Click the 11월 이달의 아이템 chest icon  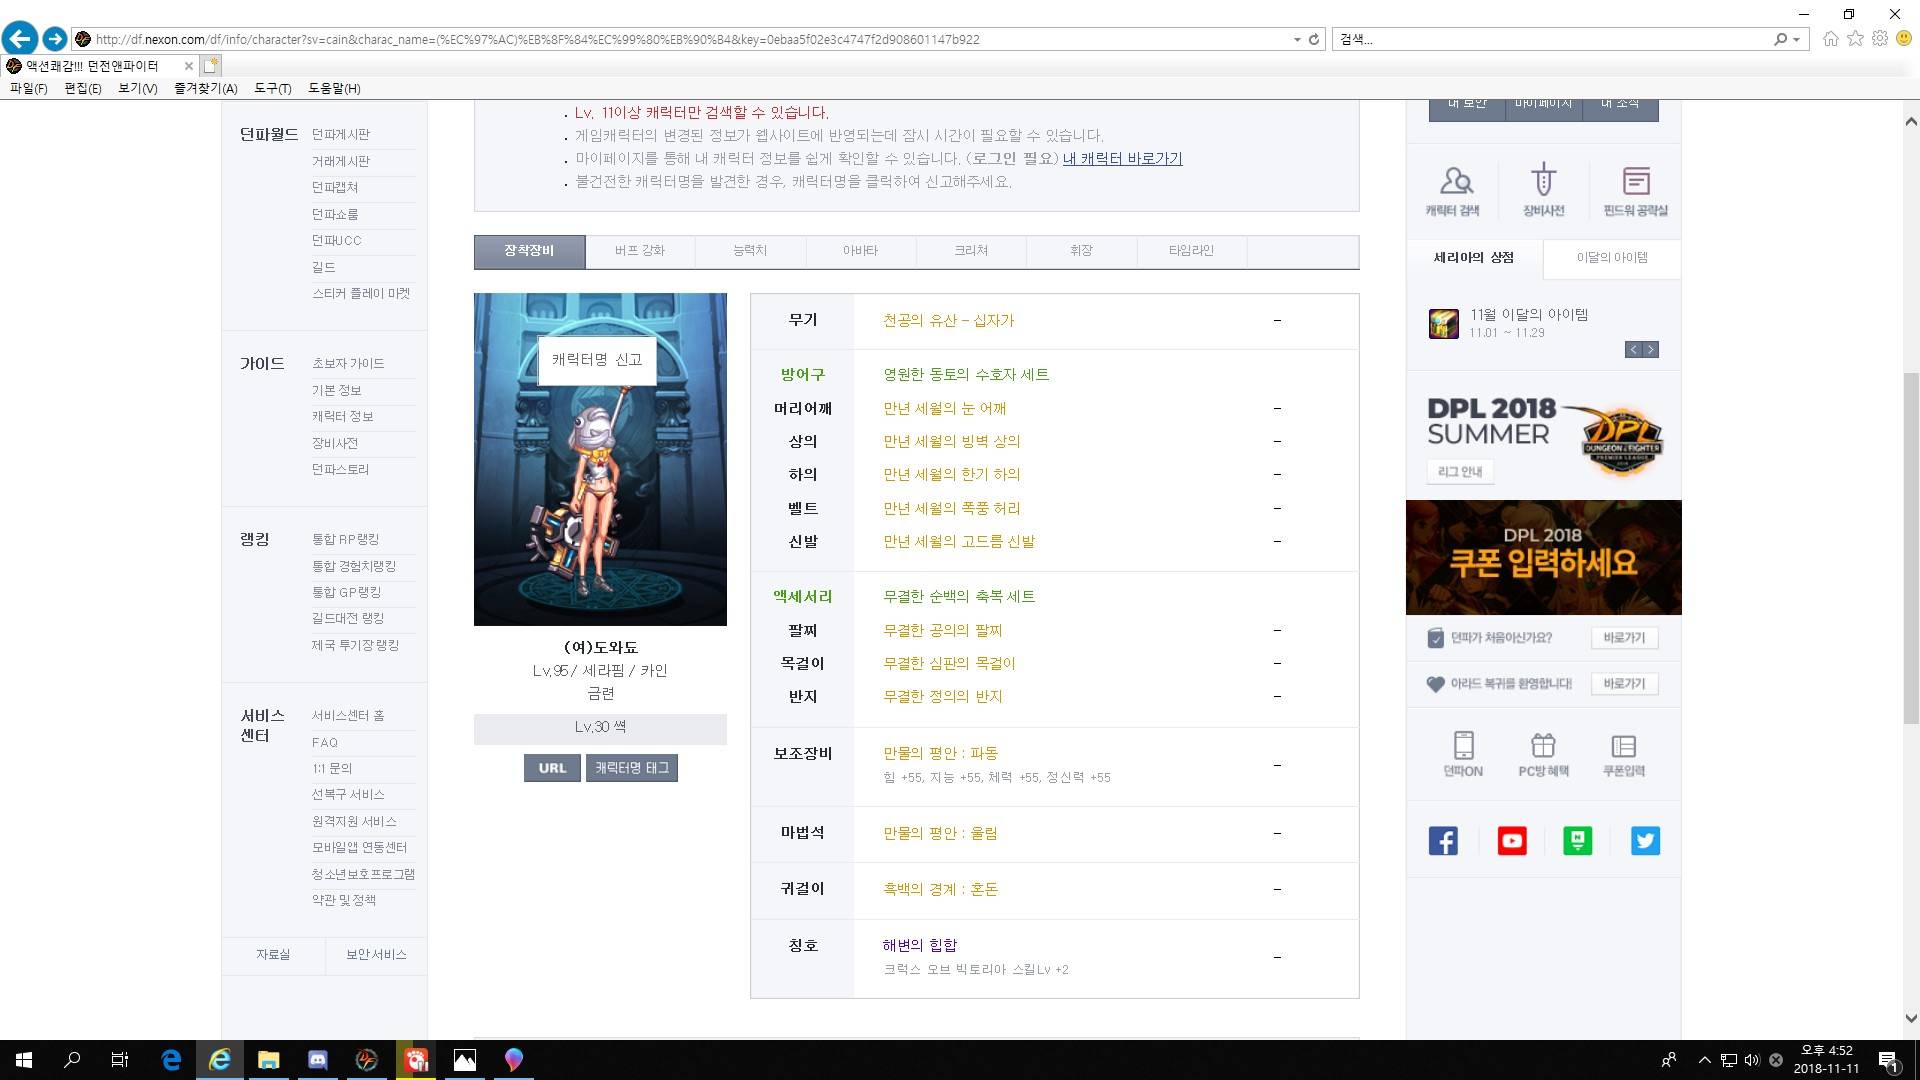pyautogui.click(x=1443, y=323)
